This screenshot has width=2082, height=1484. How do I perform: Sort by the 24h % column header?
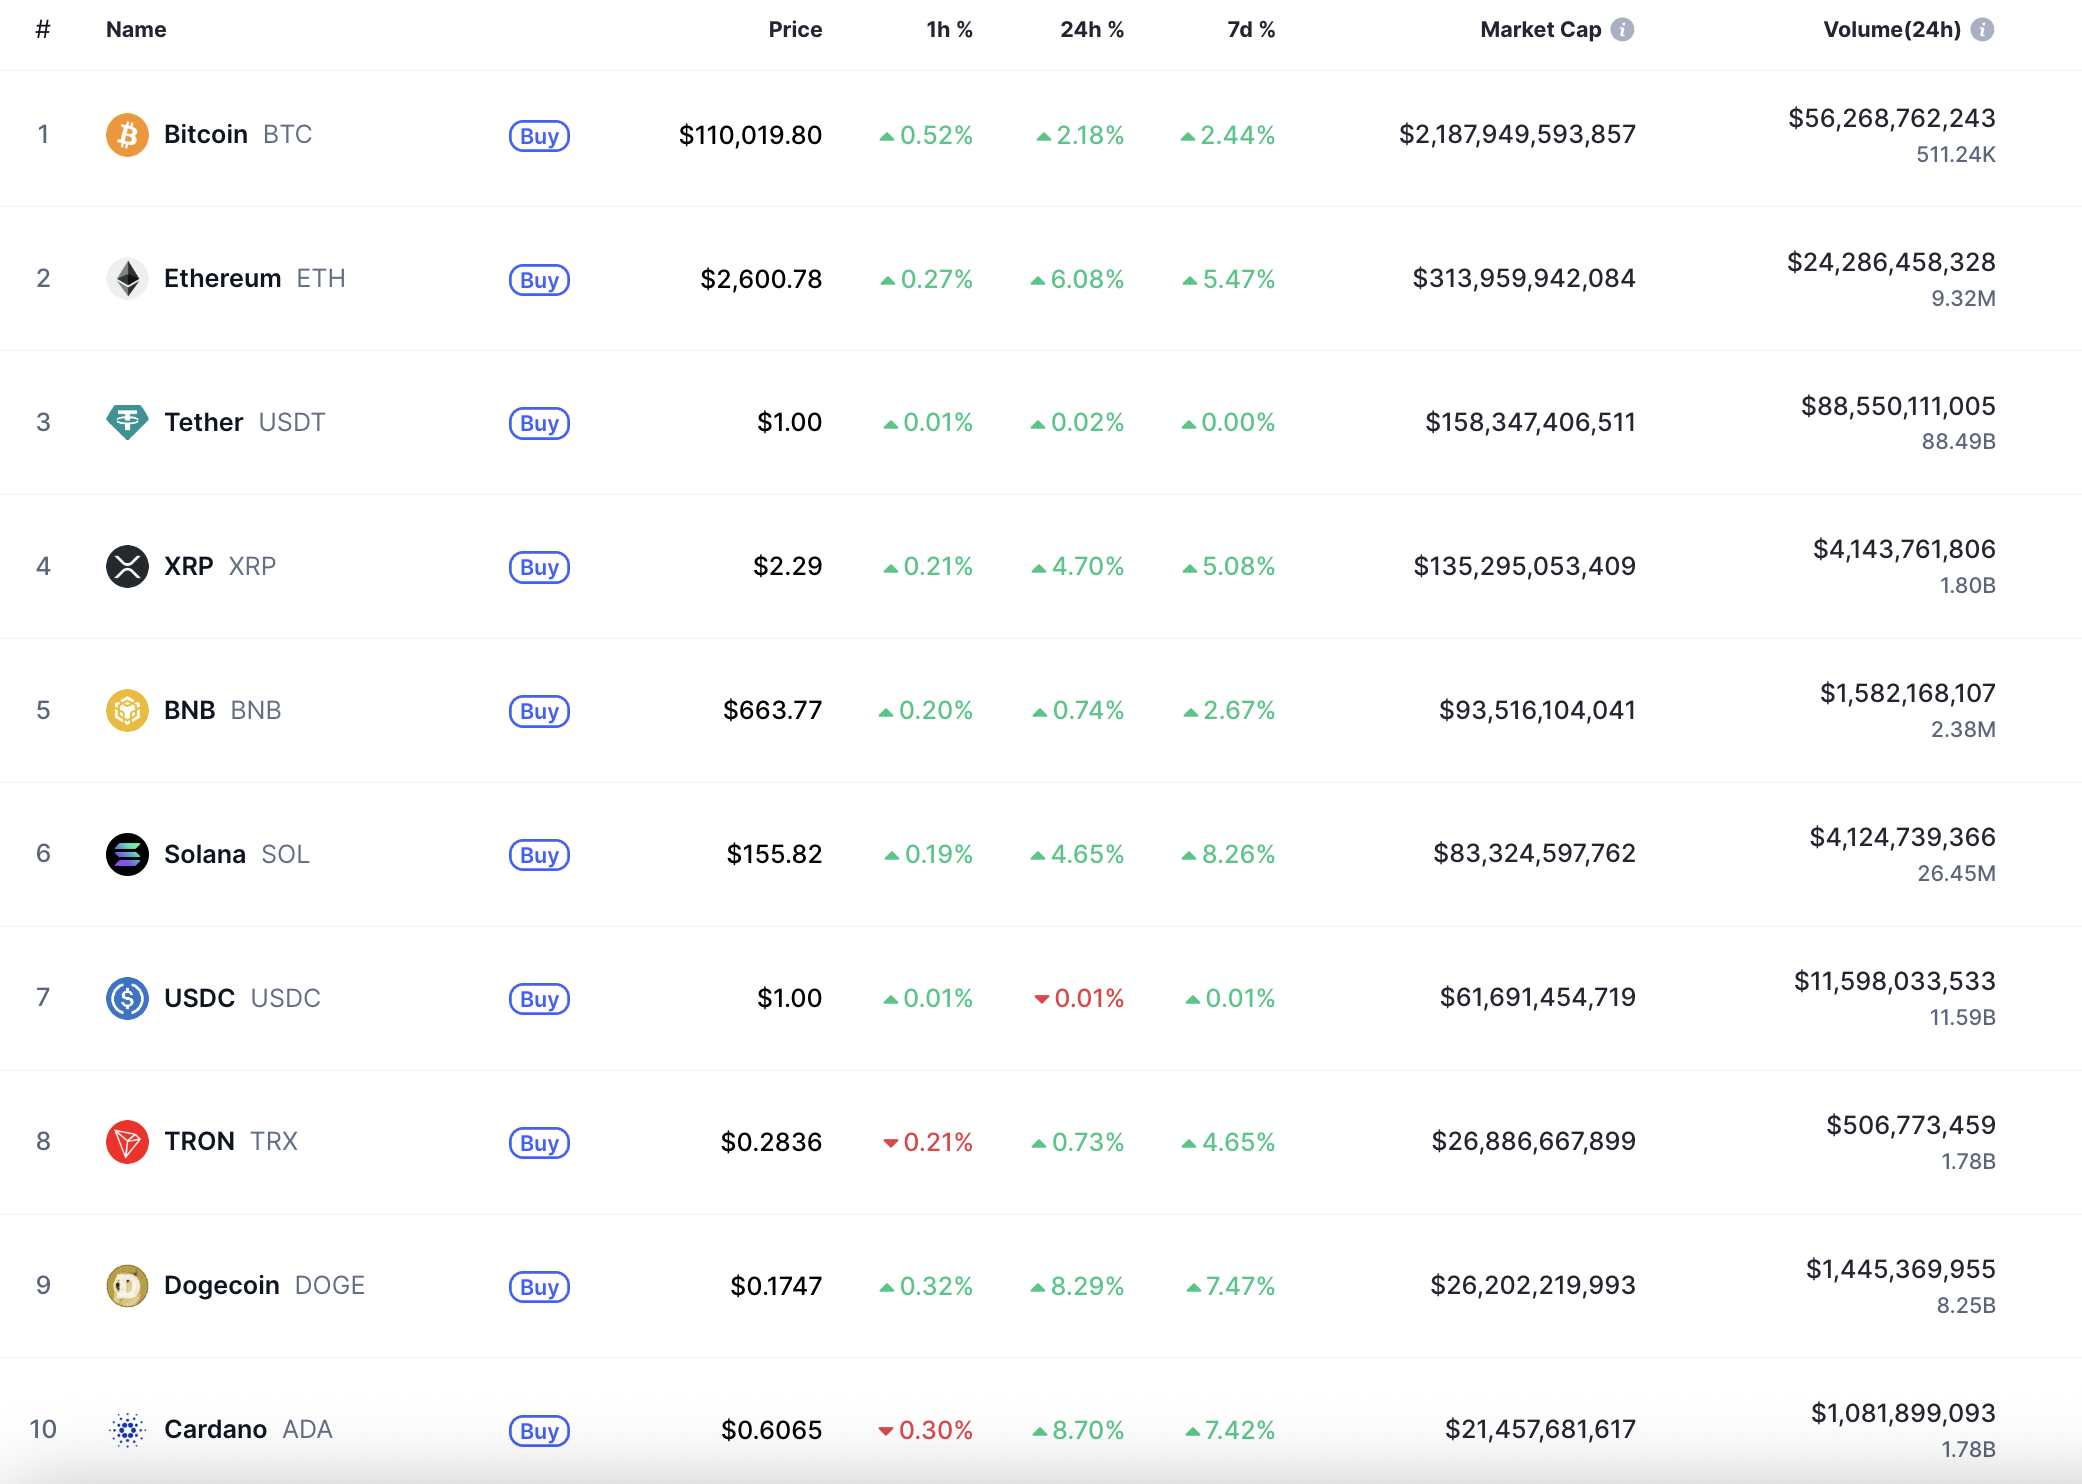[1091, 30]
